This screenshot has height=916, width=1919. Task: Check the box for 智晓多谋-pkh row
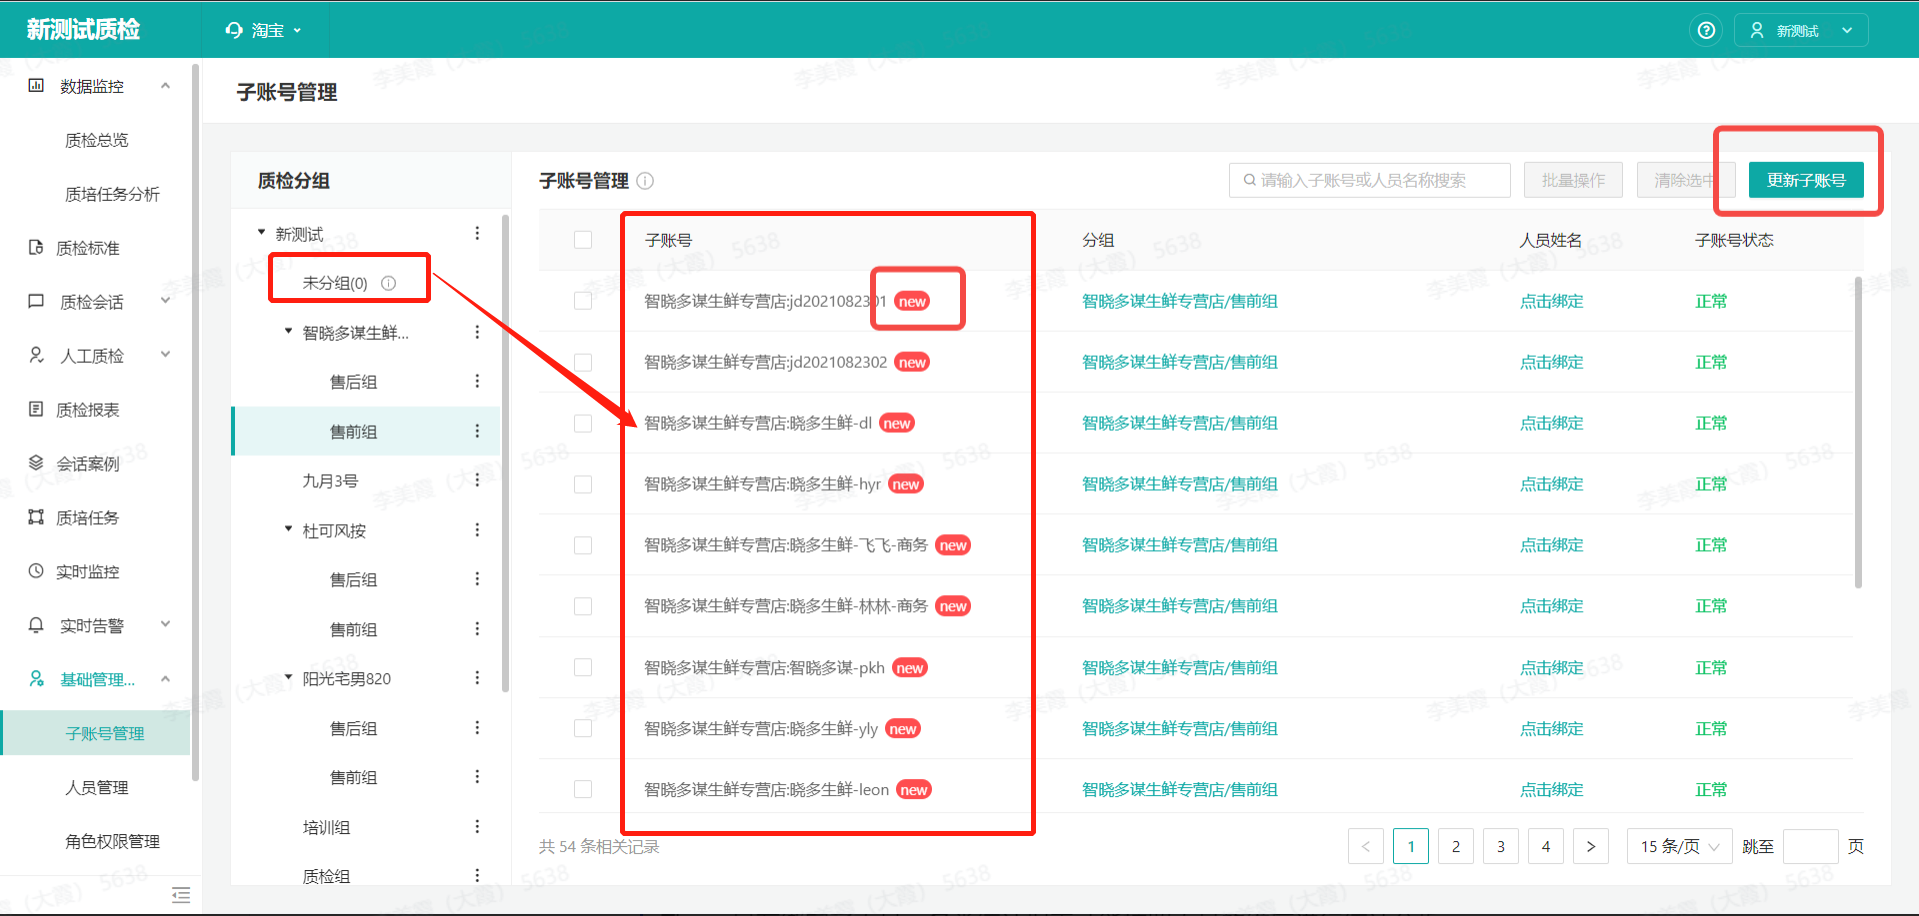click(583, 667)
